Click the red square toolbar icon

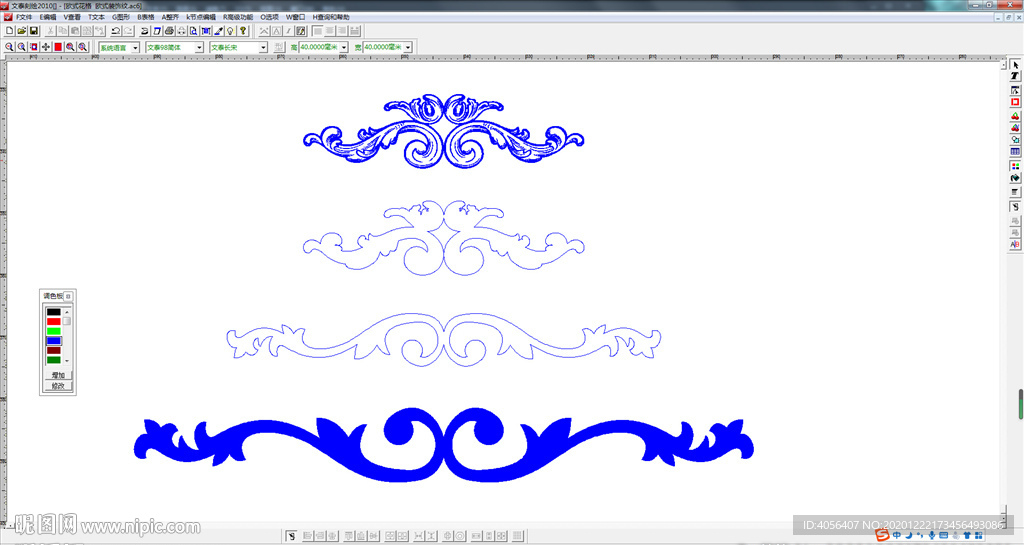[x=58, y=47]
